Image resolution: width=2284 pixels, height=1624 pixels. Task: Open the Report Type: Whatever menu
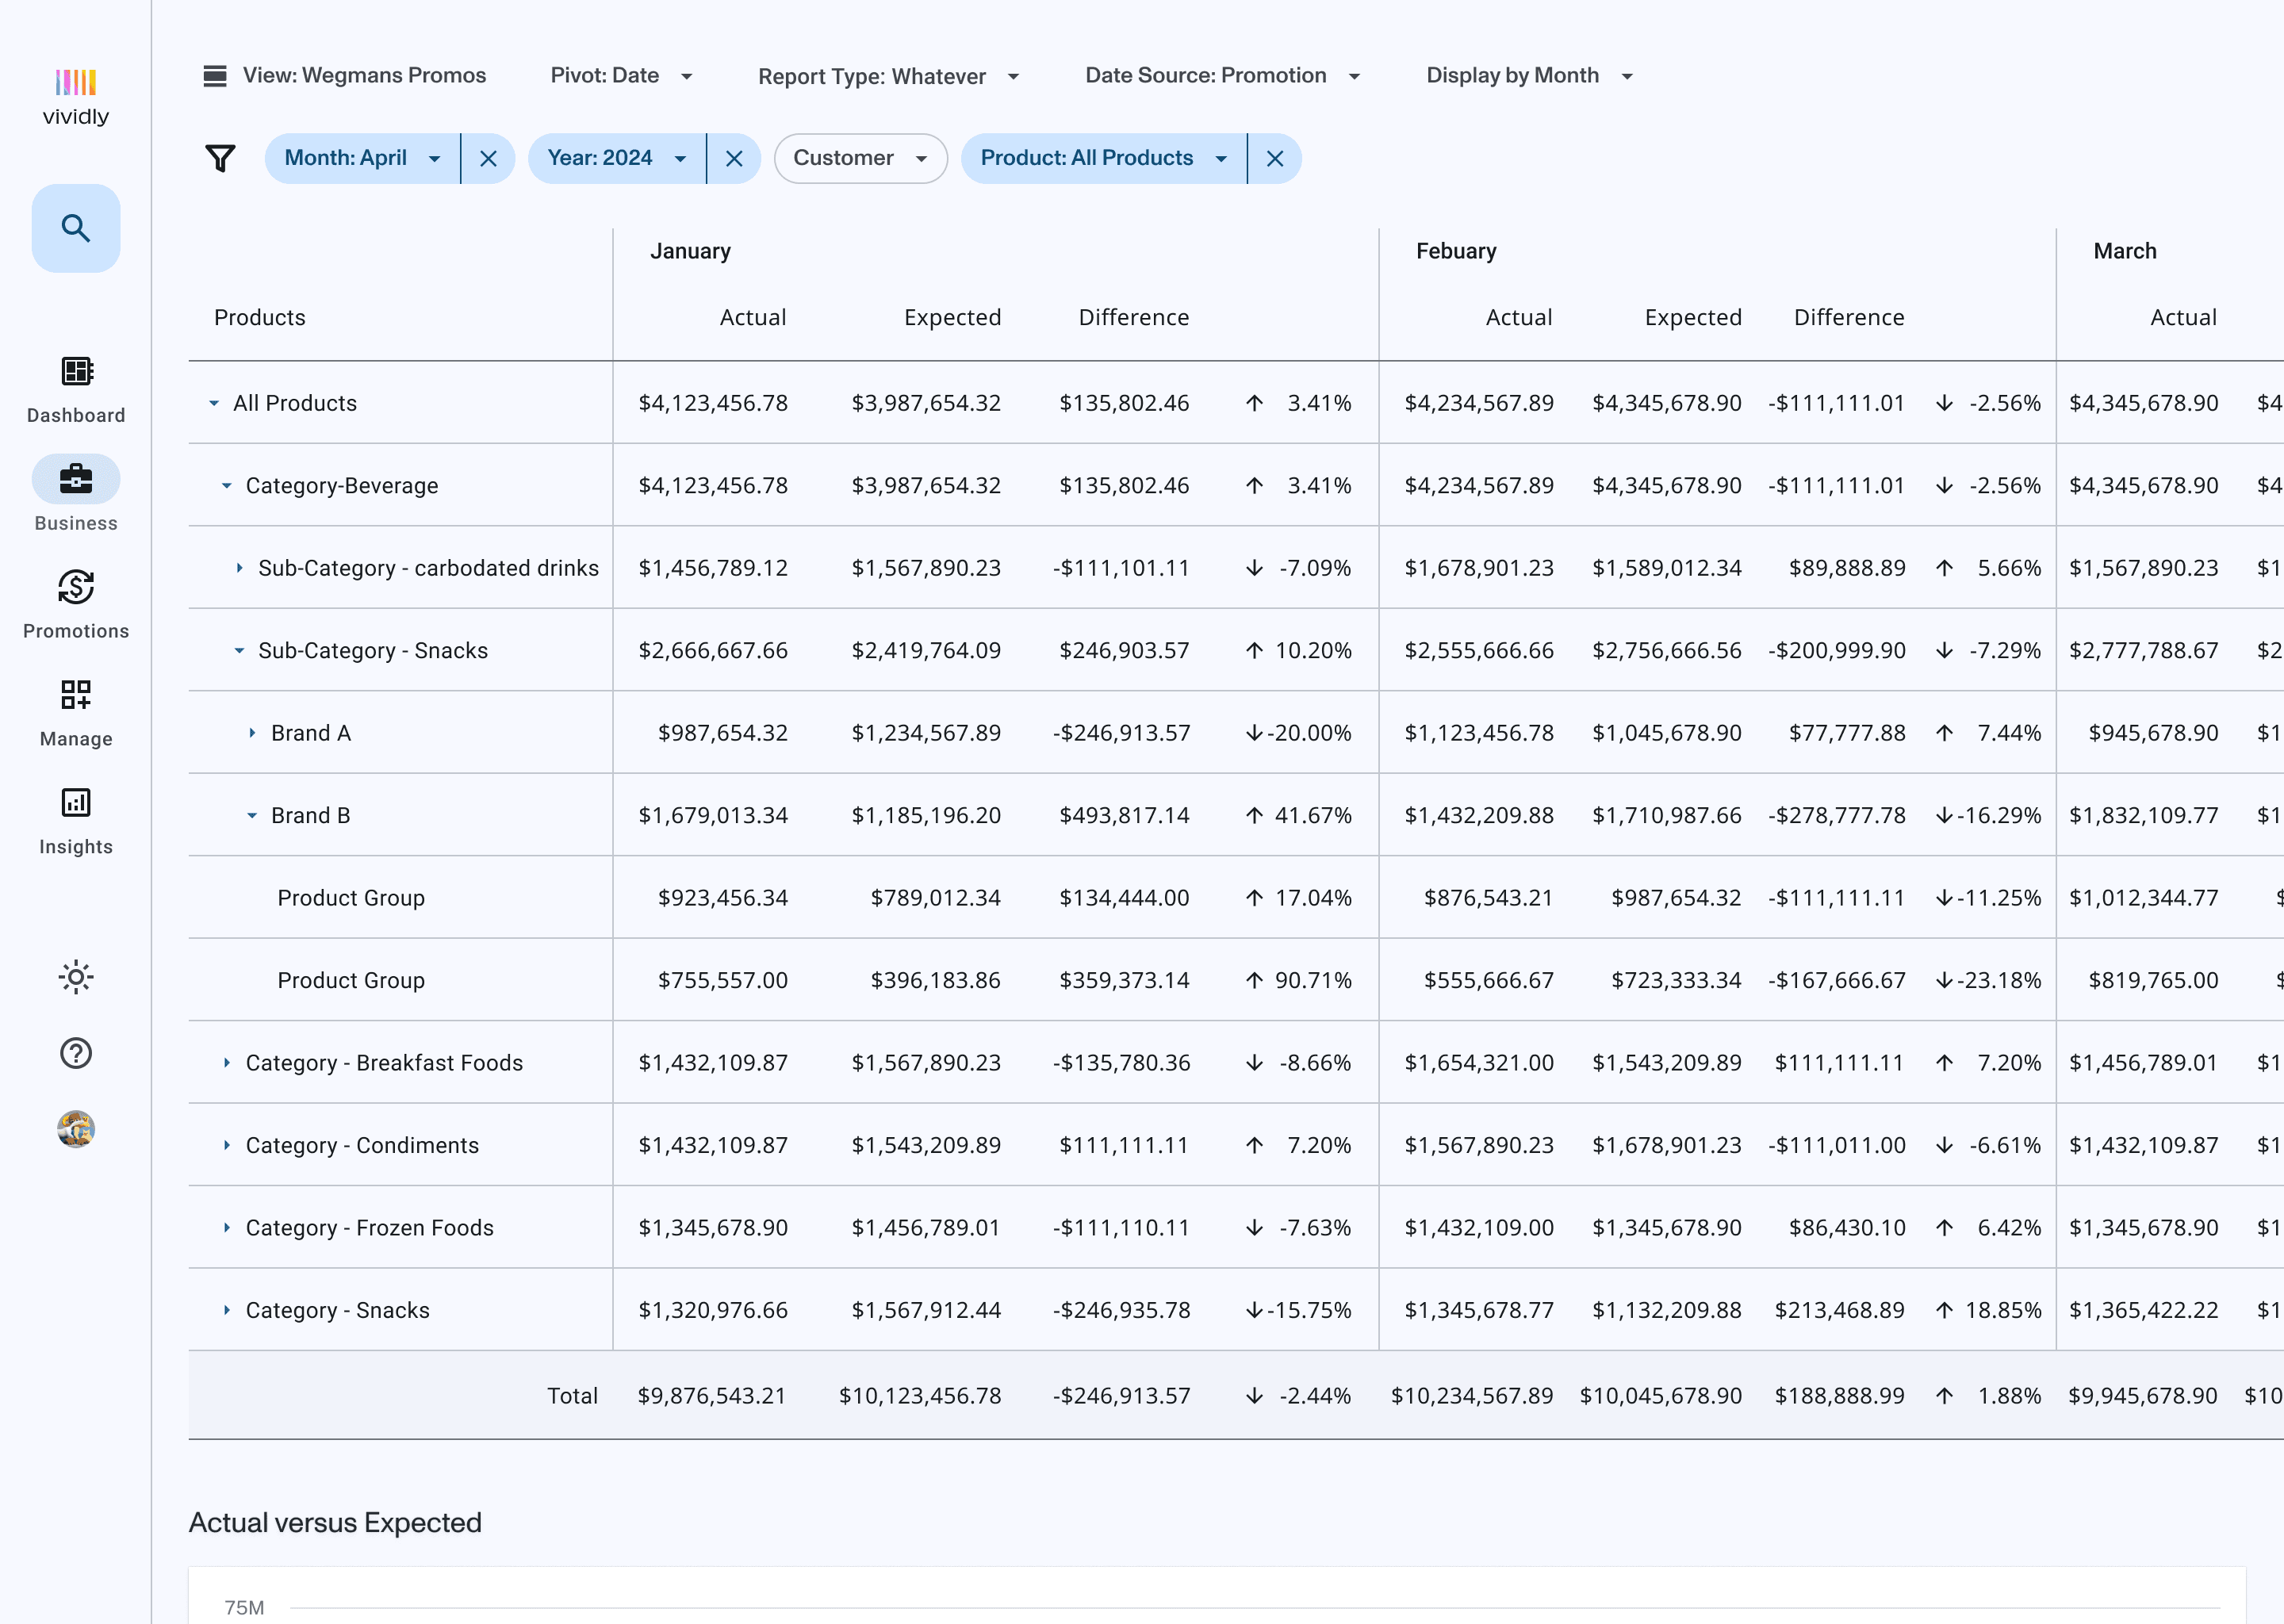pos(888,76)
